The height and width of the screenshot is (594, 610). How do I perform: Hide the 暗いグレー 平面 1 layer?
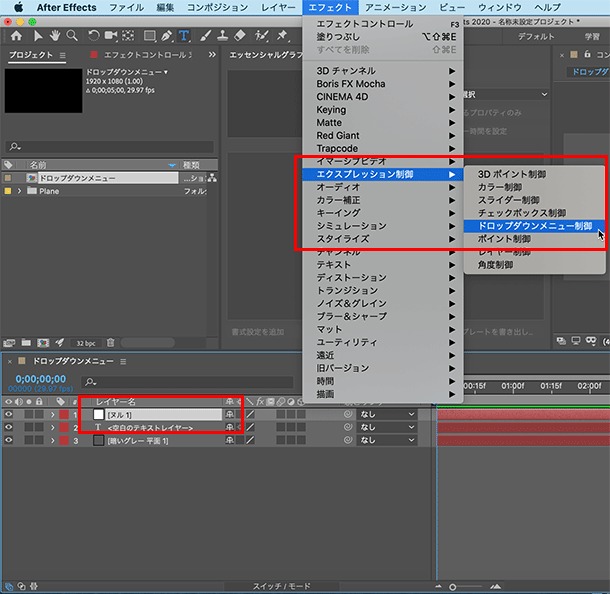pos(9,440)
